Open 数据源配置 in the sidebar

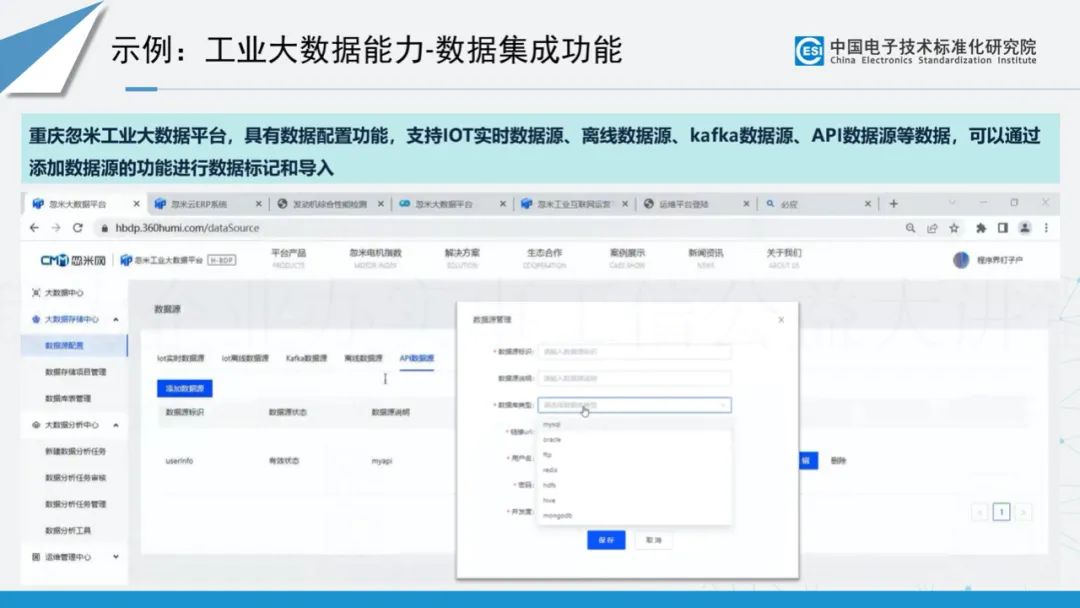click(74, 346)
